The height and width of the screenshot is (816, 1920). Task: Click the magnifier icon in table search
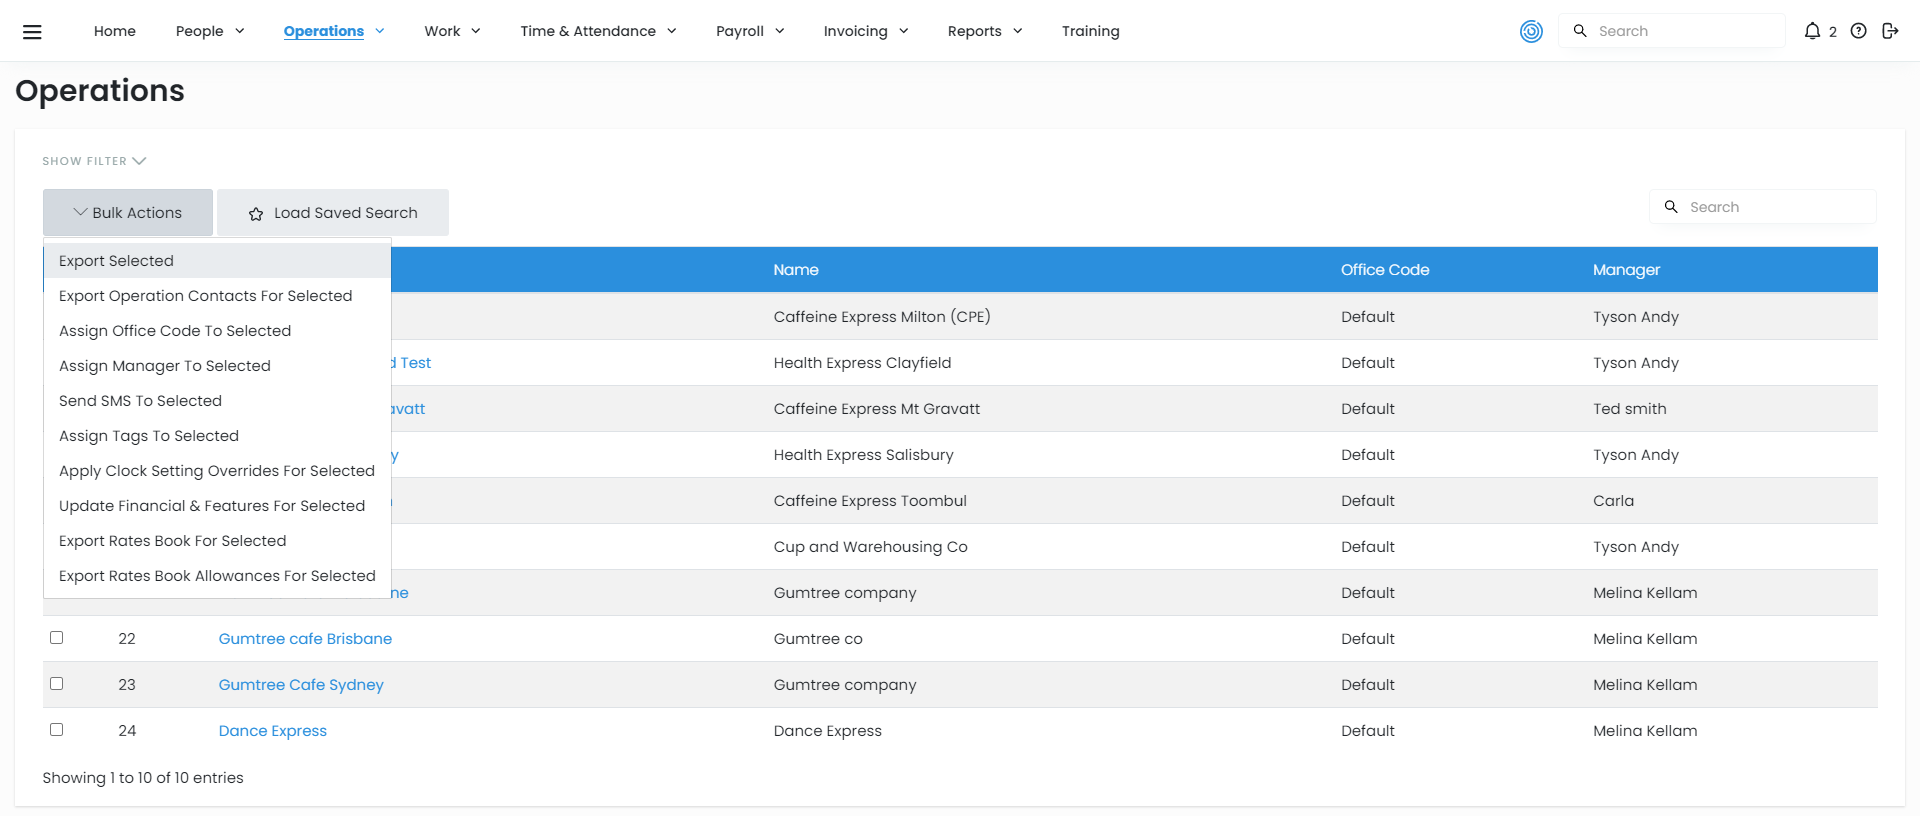coord(1671,207)
